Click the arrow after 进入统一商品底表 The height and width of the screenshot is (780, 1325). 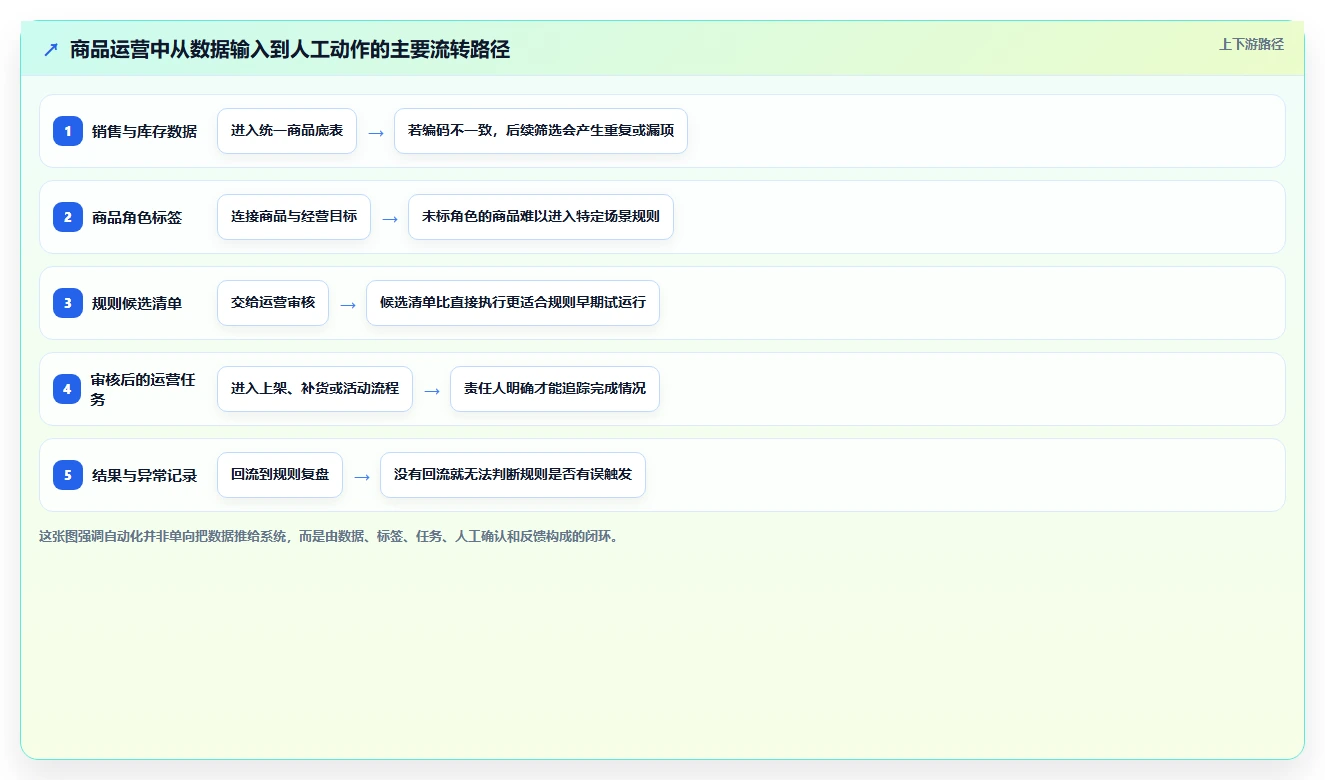point(376,132)
